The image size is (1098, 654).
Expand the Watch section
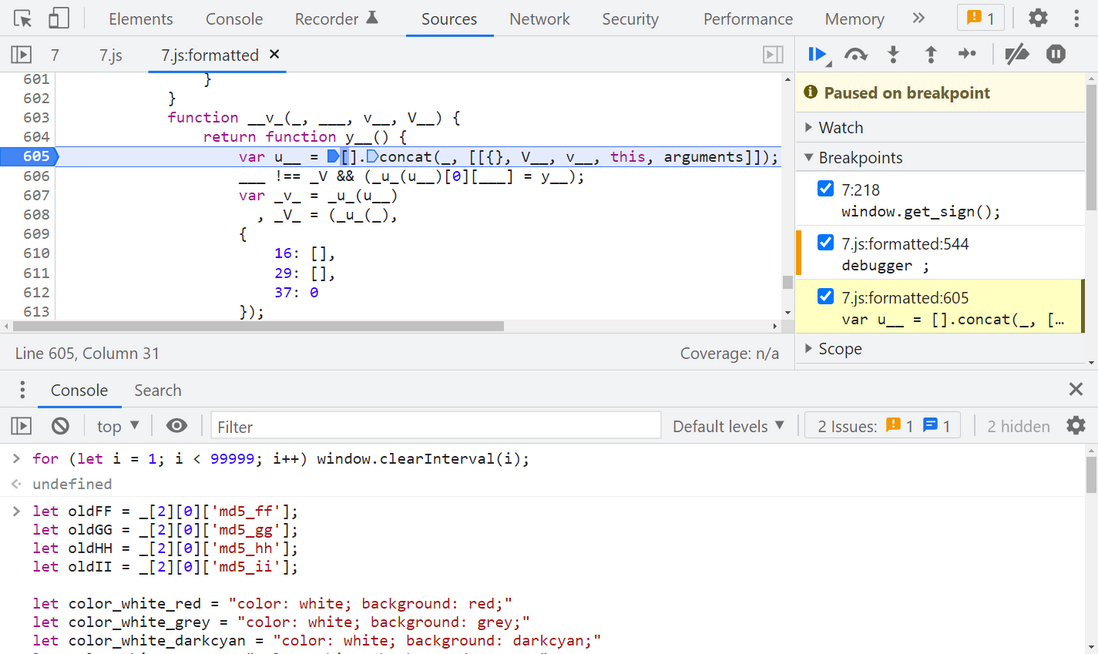940,127
